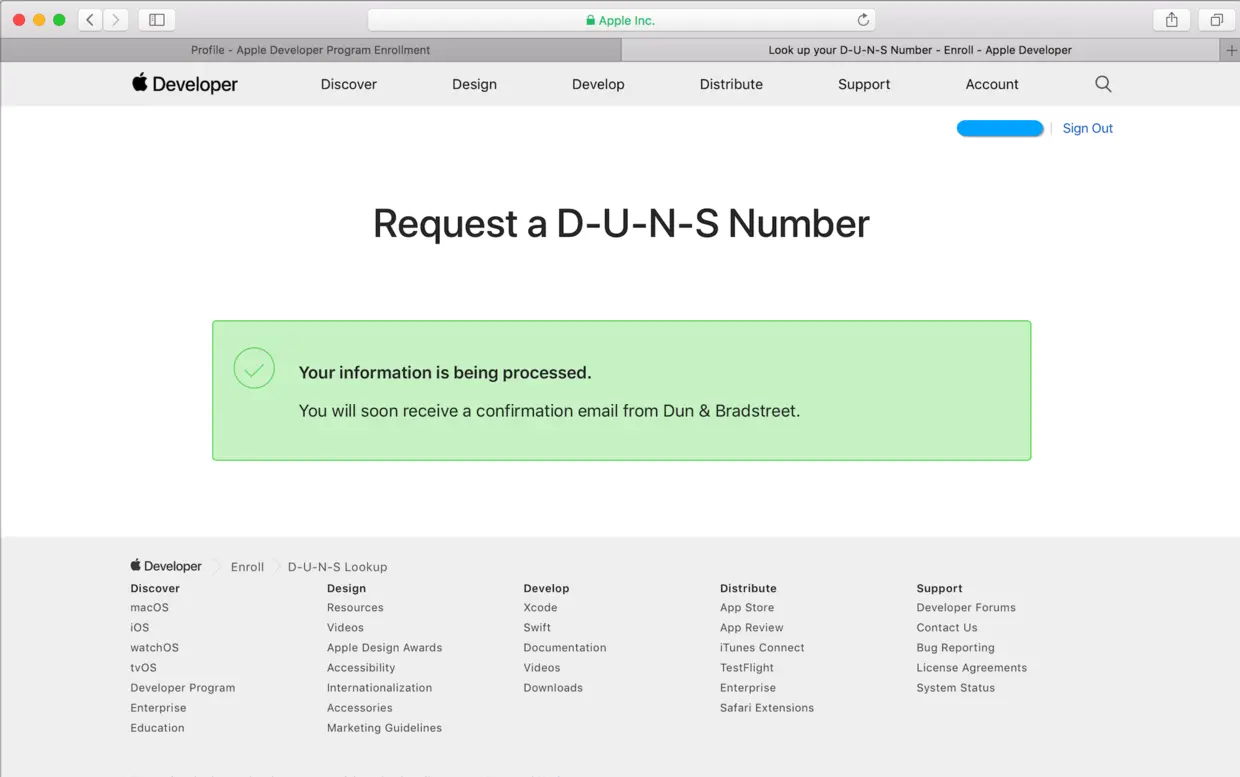This screenshot has width=1240, height=777.
Task: Open iOS footer link
Action: click(139, 628)
